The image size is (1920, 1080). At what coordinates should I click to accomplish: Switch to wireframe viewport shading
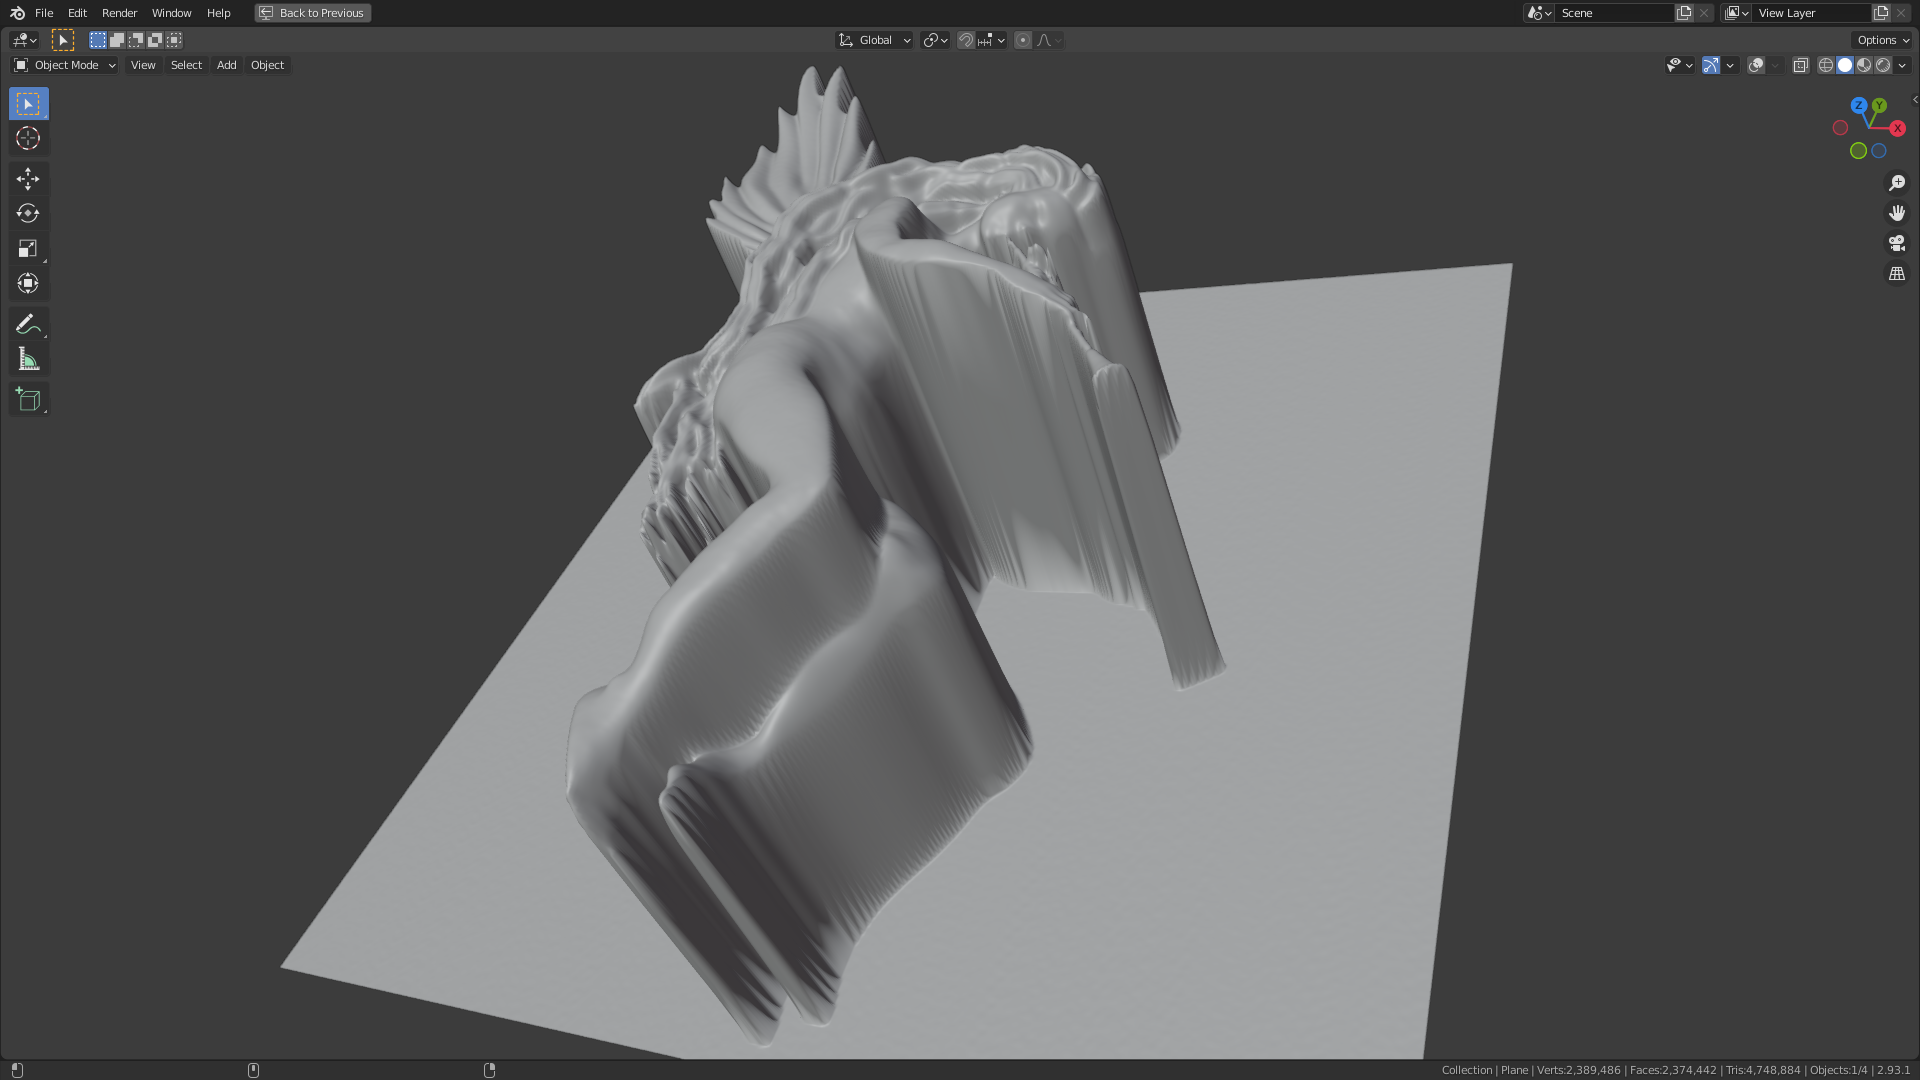[x=1826, y=65]
